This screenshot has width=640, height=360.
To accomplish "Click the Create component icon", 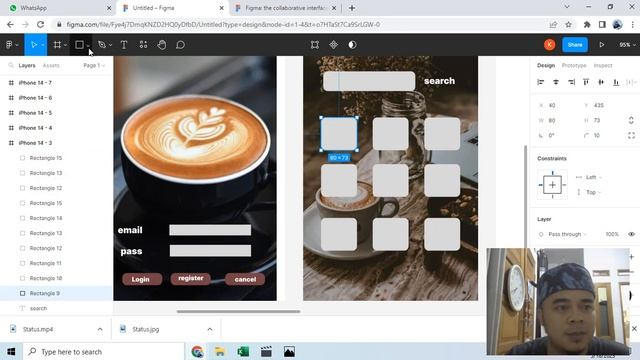I will [333, 45].
